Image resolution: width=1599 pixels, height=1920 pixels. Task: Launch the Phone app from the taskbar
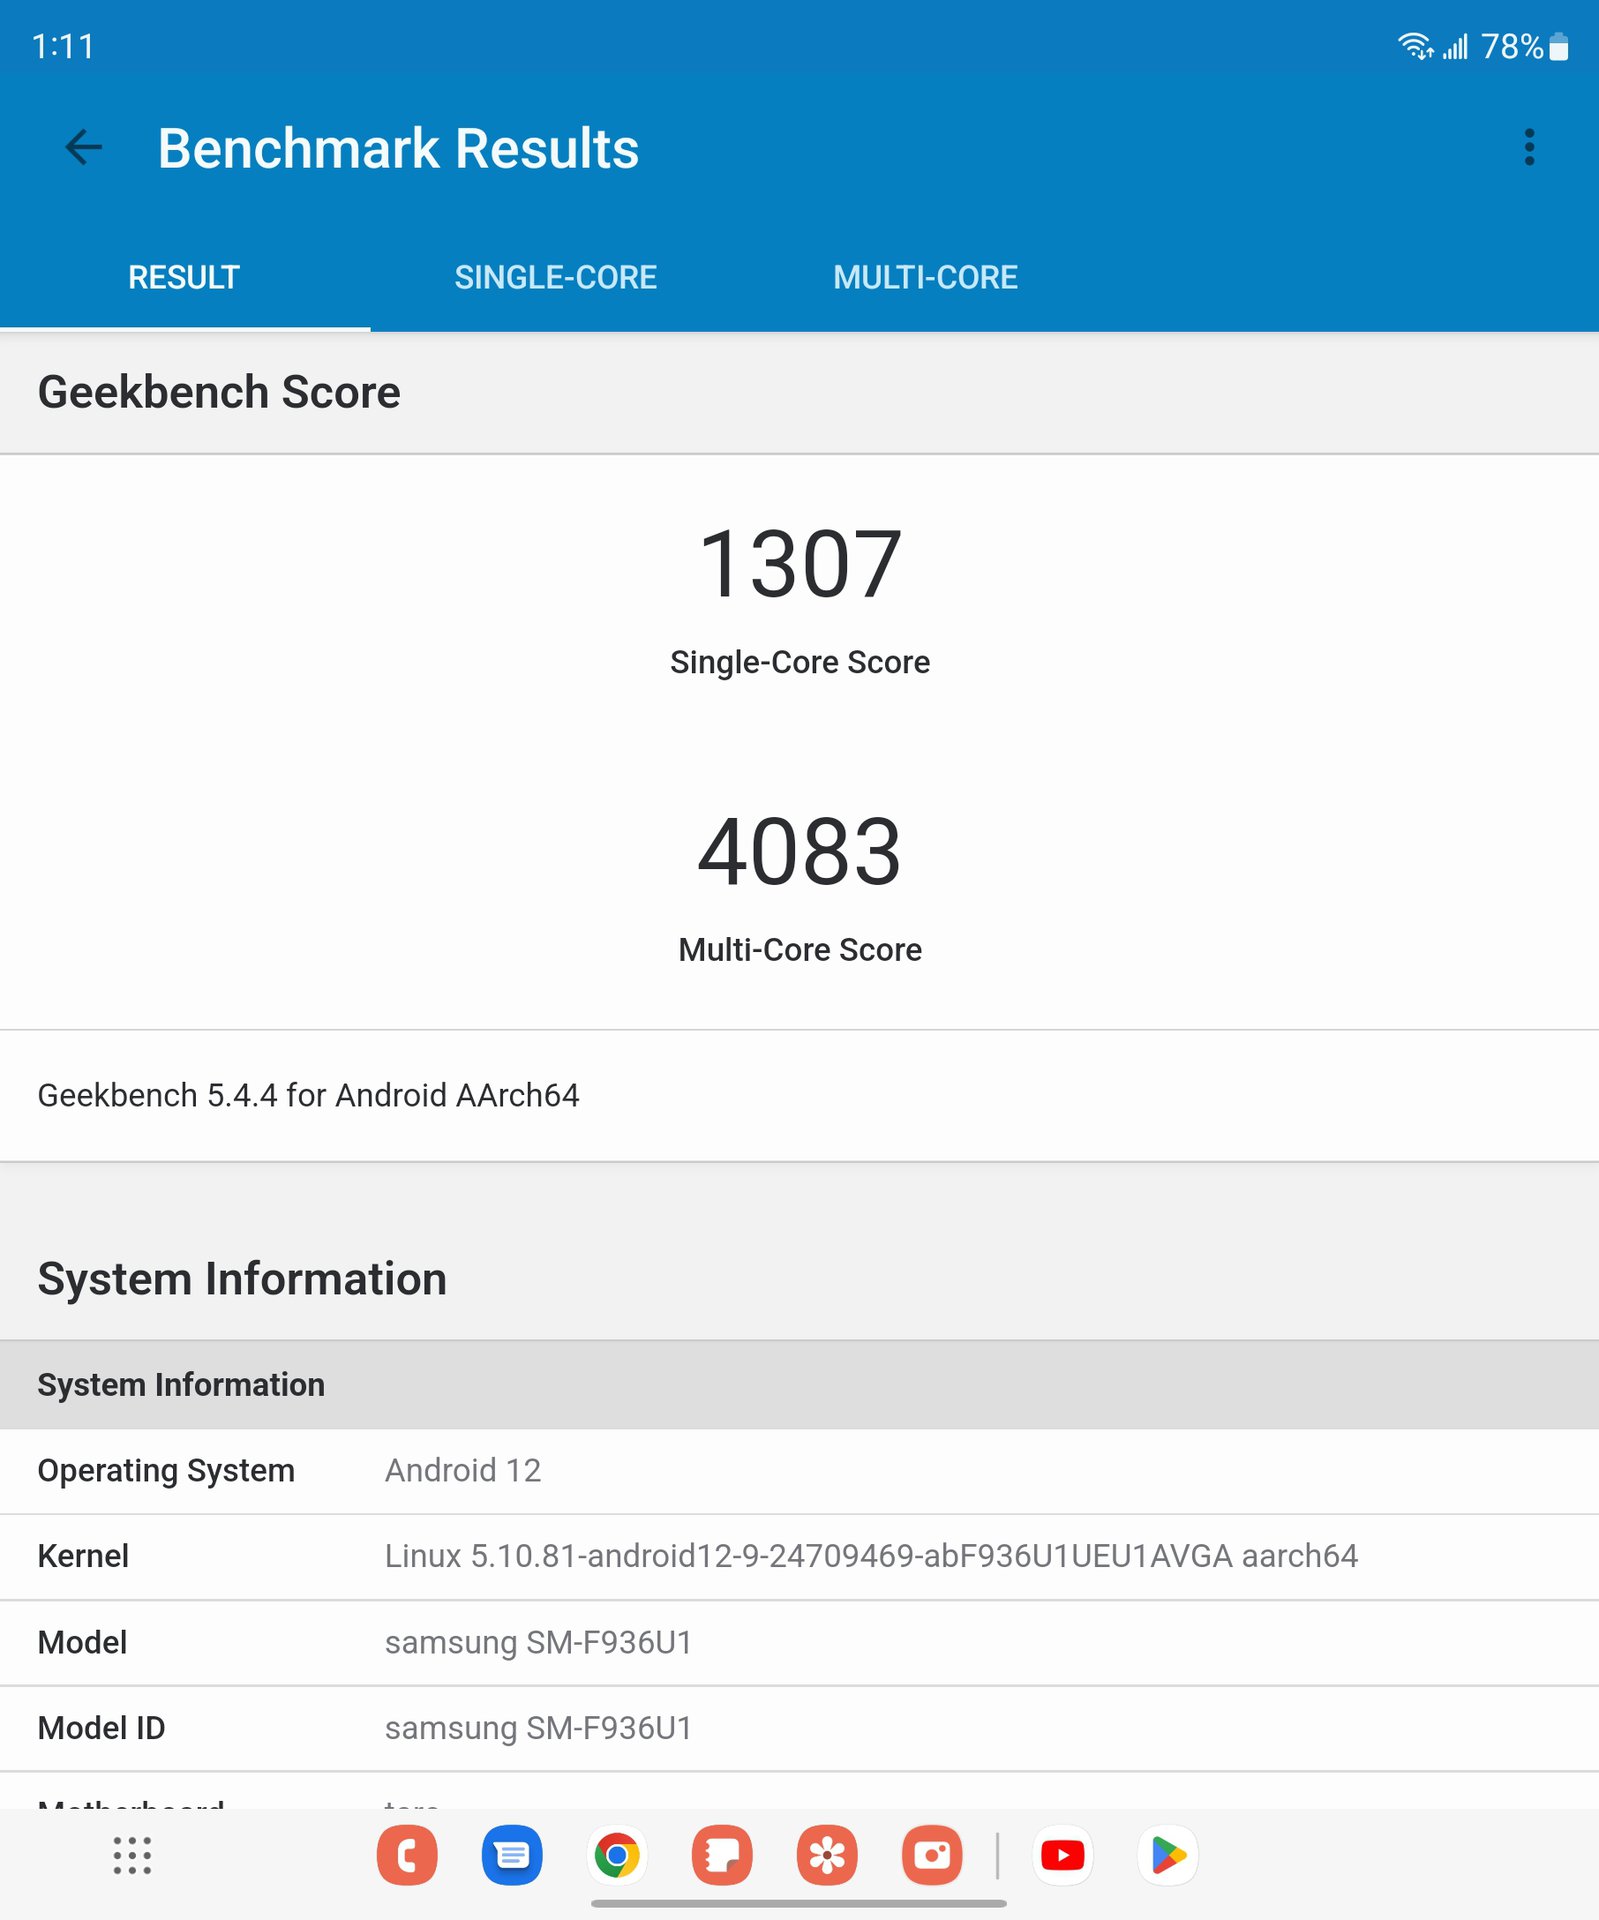(407, 1856)
